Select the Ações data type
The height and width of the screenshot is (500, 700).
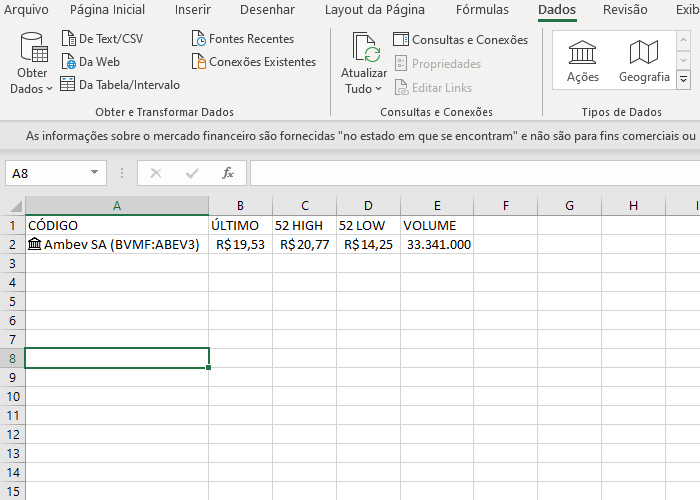click(583, 60)
